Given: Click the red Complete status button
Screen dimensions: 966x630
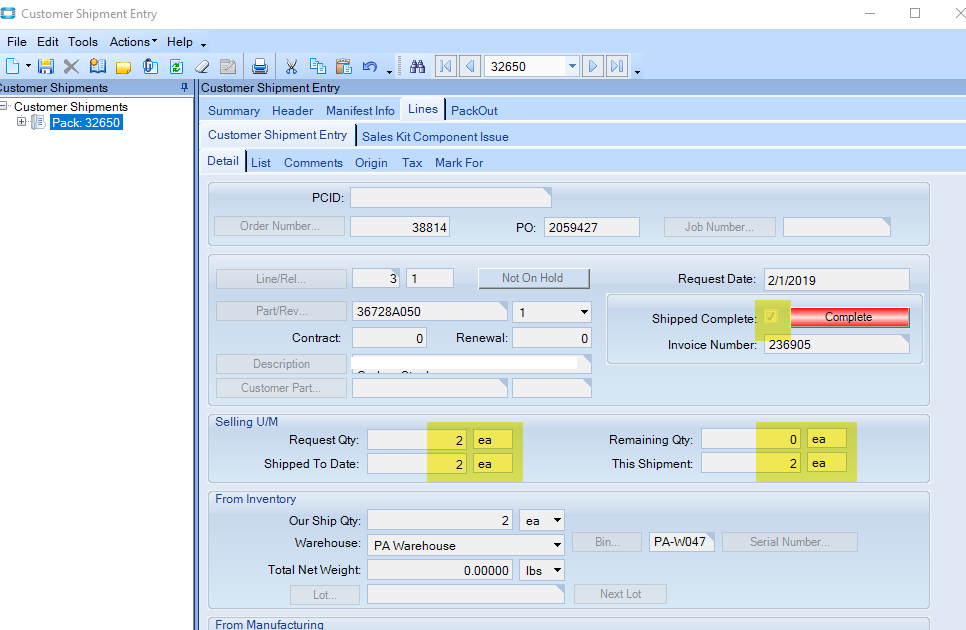Looking at the screenshot, I should [848, 317].
